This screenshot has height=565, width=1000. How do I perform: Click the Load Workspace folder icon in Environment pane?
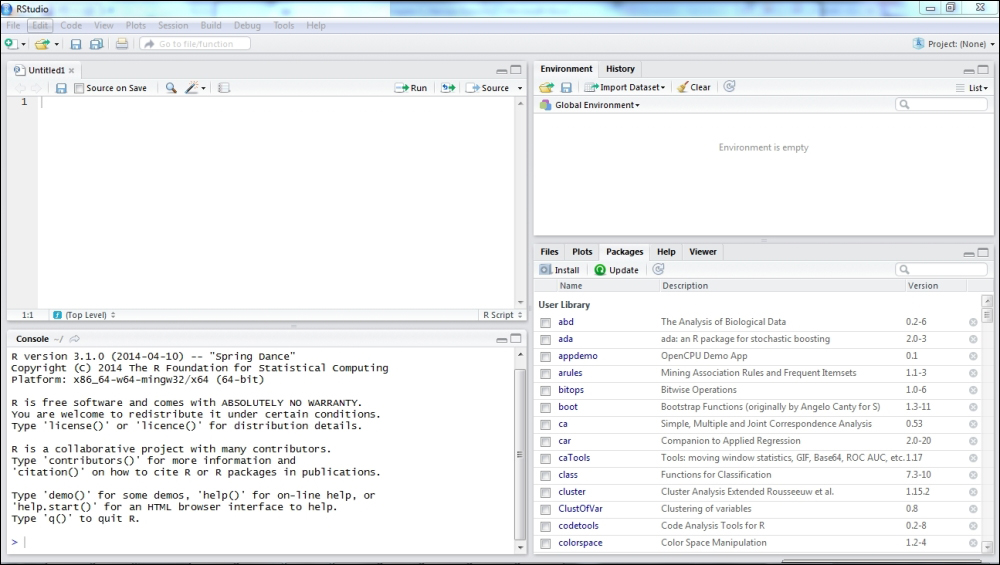547,87
